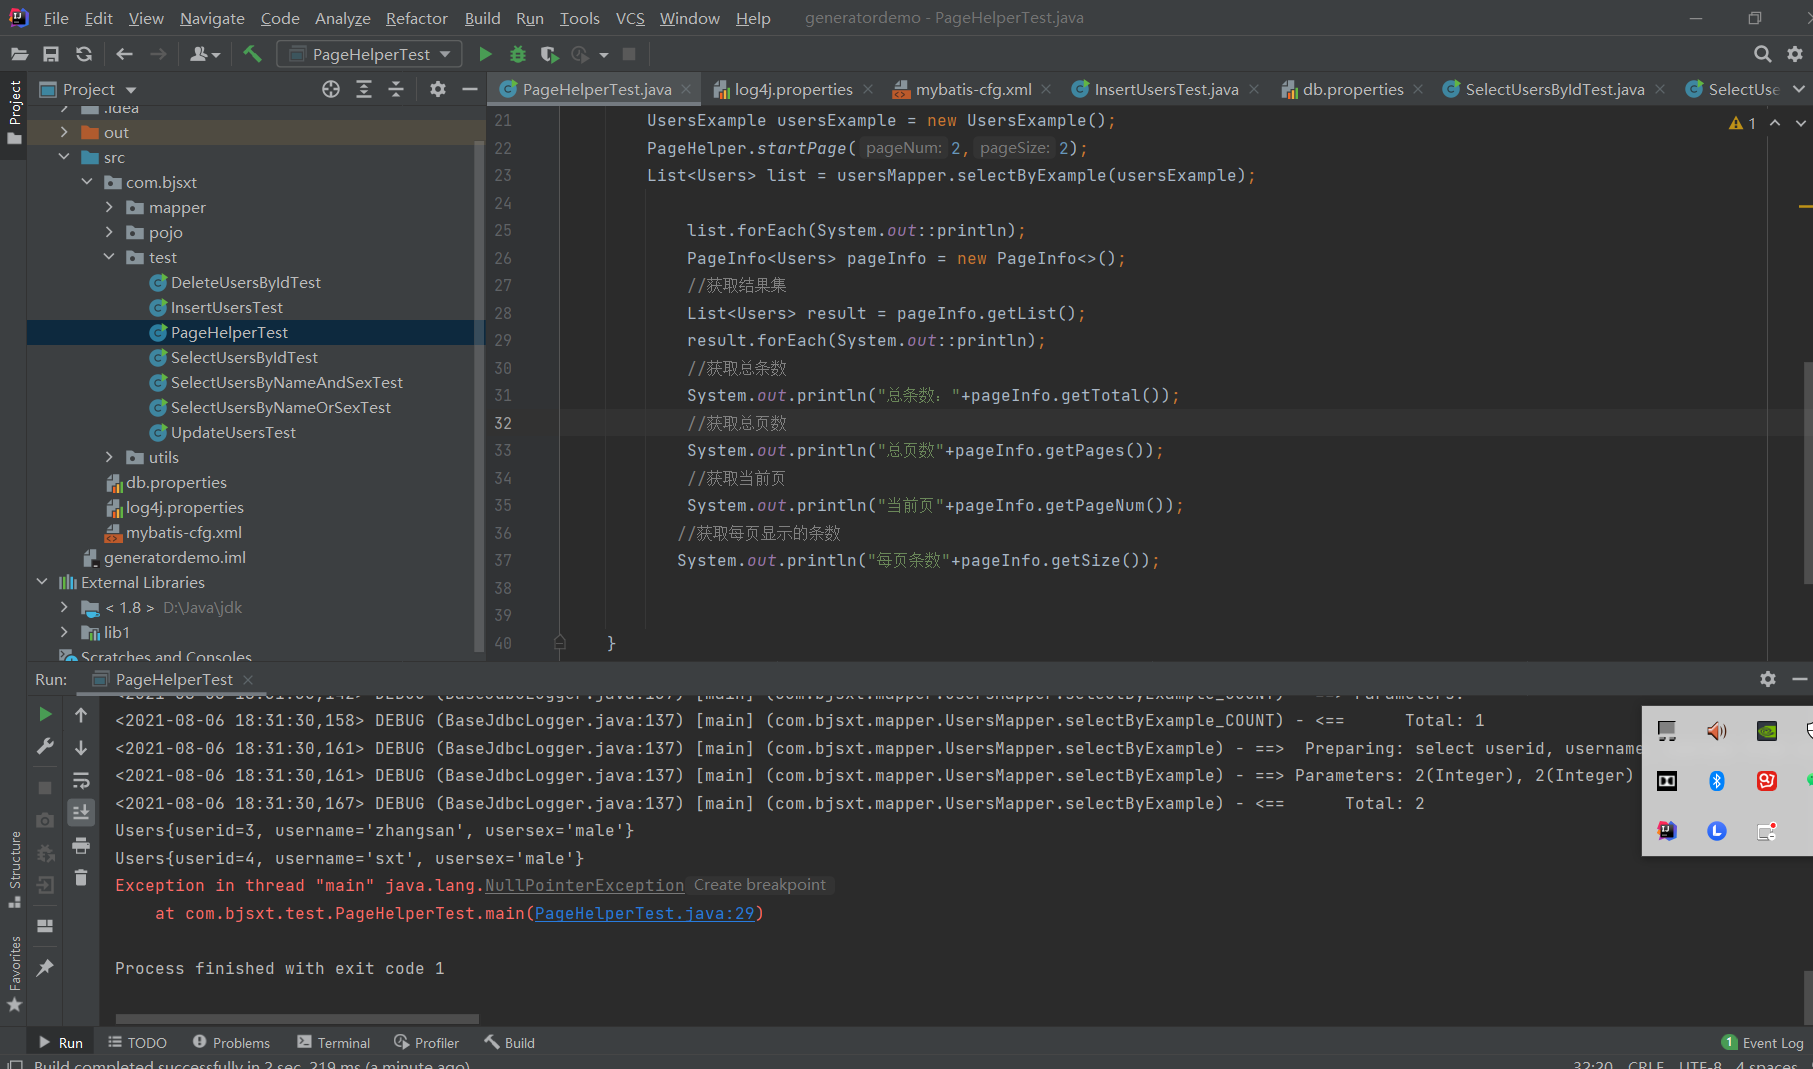
Task: Switch to InsertUsersTest.java editor tab
Action: click(1166, 89)
